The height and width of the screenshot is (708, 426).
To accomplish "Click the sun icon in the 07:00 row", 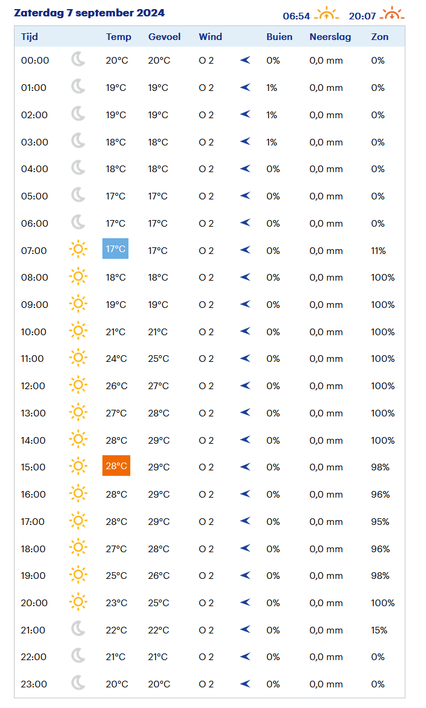I will pyautogui.click(x=78, y=249).
